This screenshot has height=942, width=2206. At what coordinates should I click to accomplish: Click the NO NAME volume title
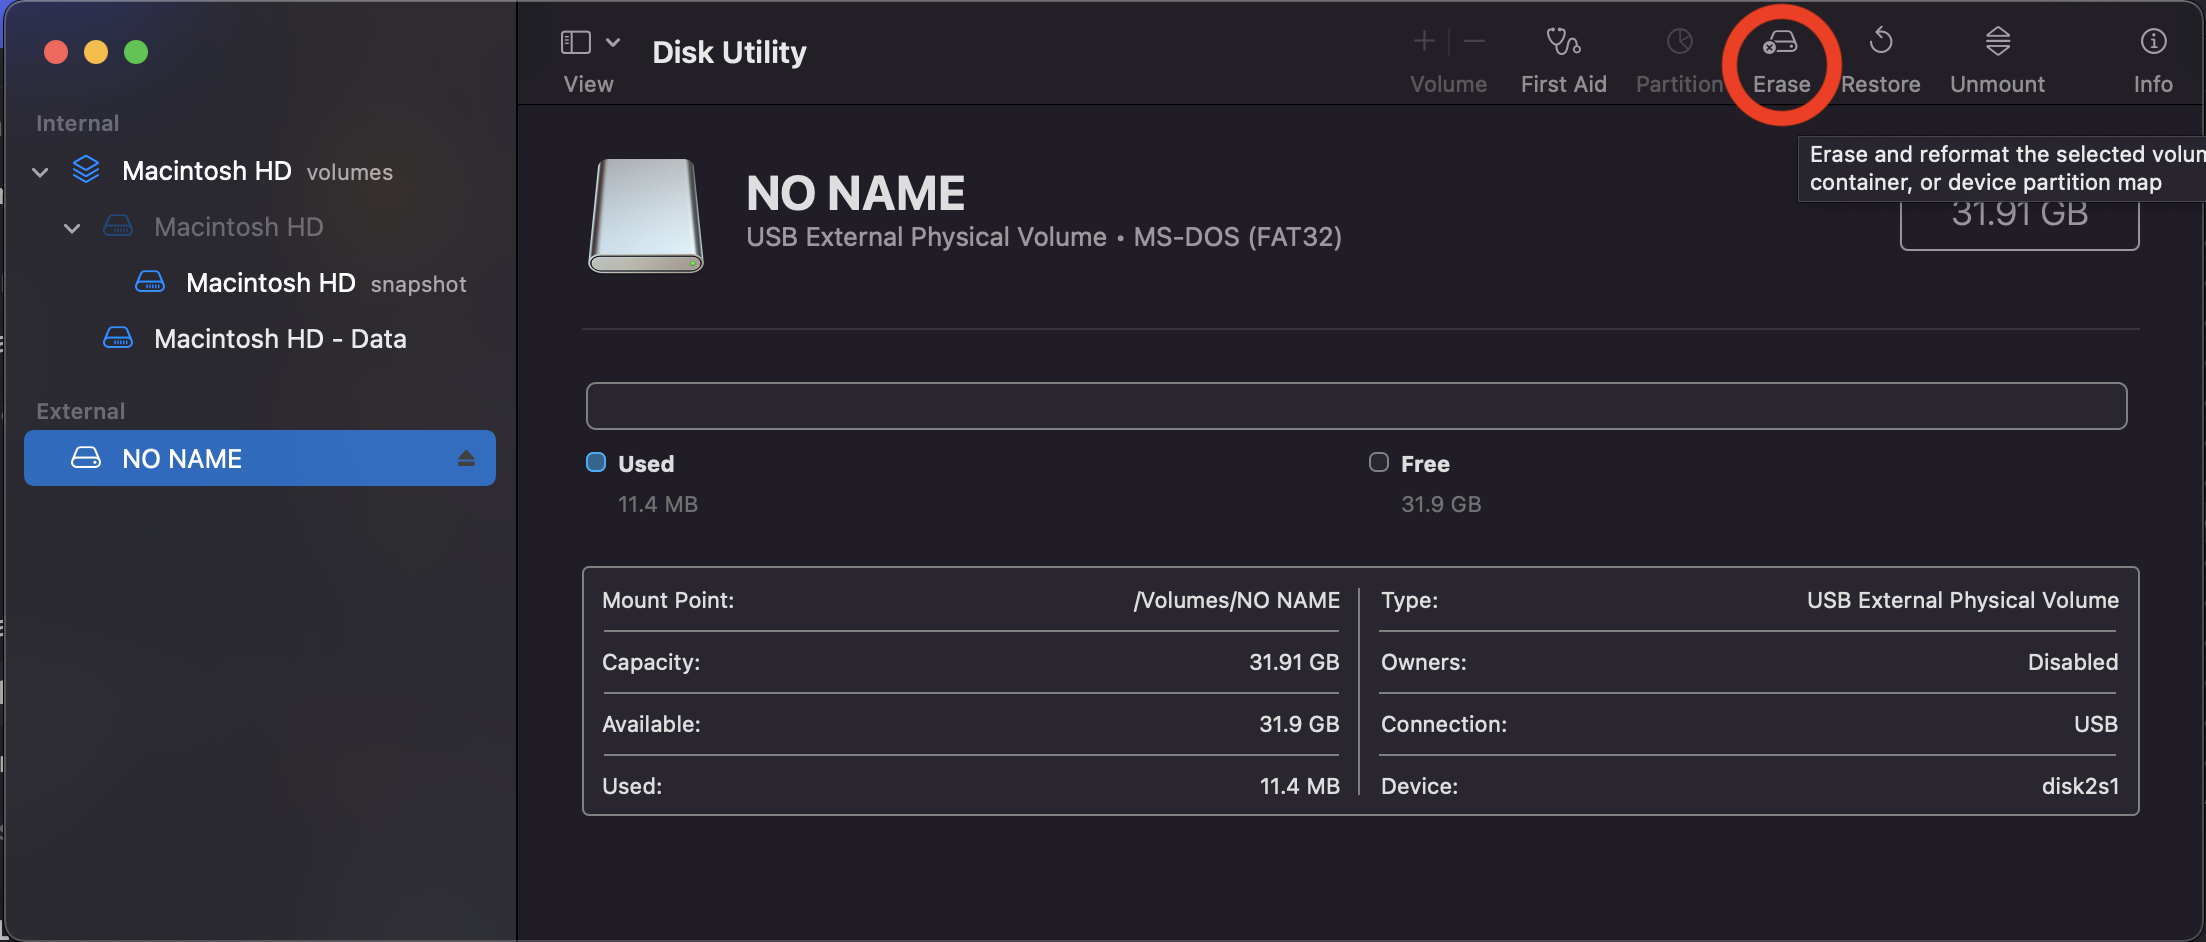tap(856, 193)
